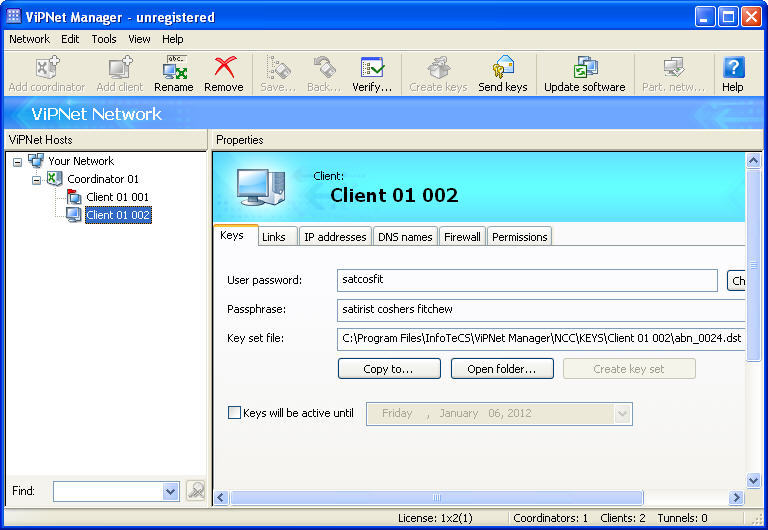Click the Properties panel header

click(487, 140)
